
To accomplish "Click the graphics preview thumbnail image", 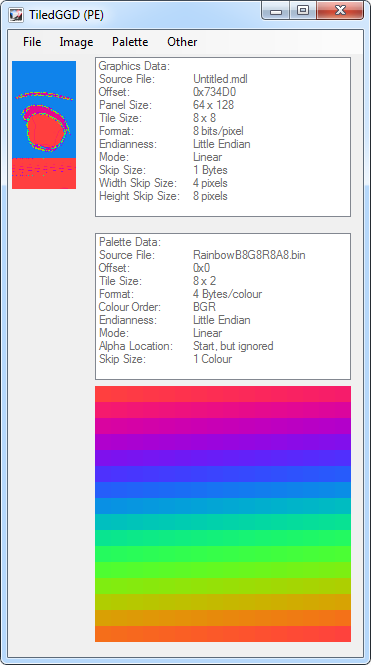I will click(x=44, y=125).
